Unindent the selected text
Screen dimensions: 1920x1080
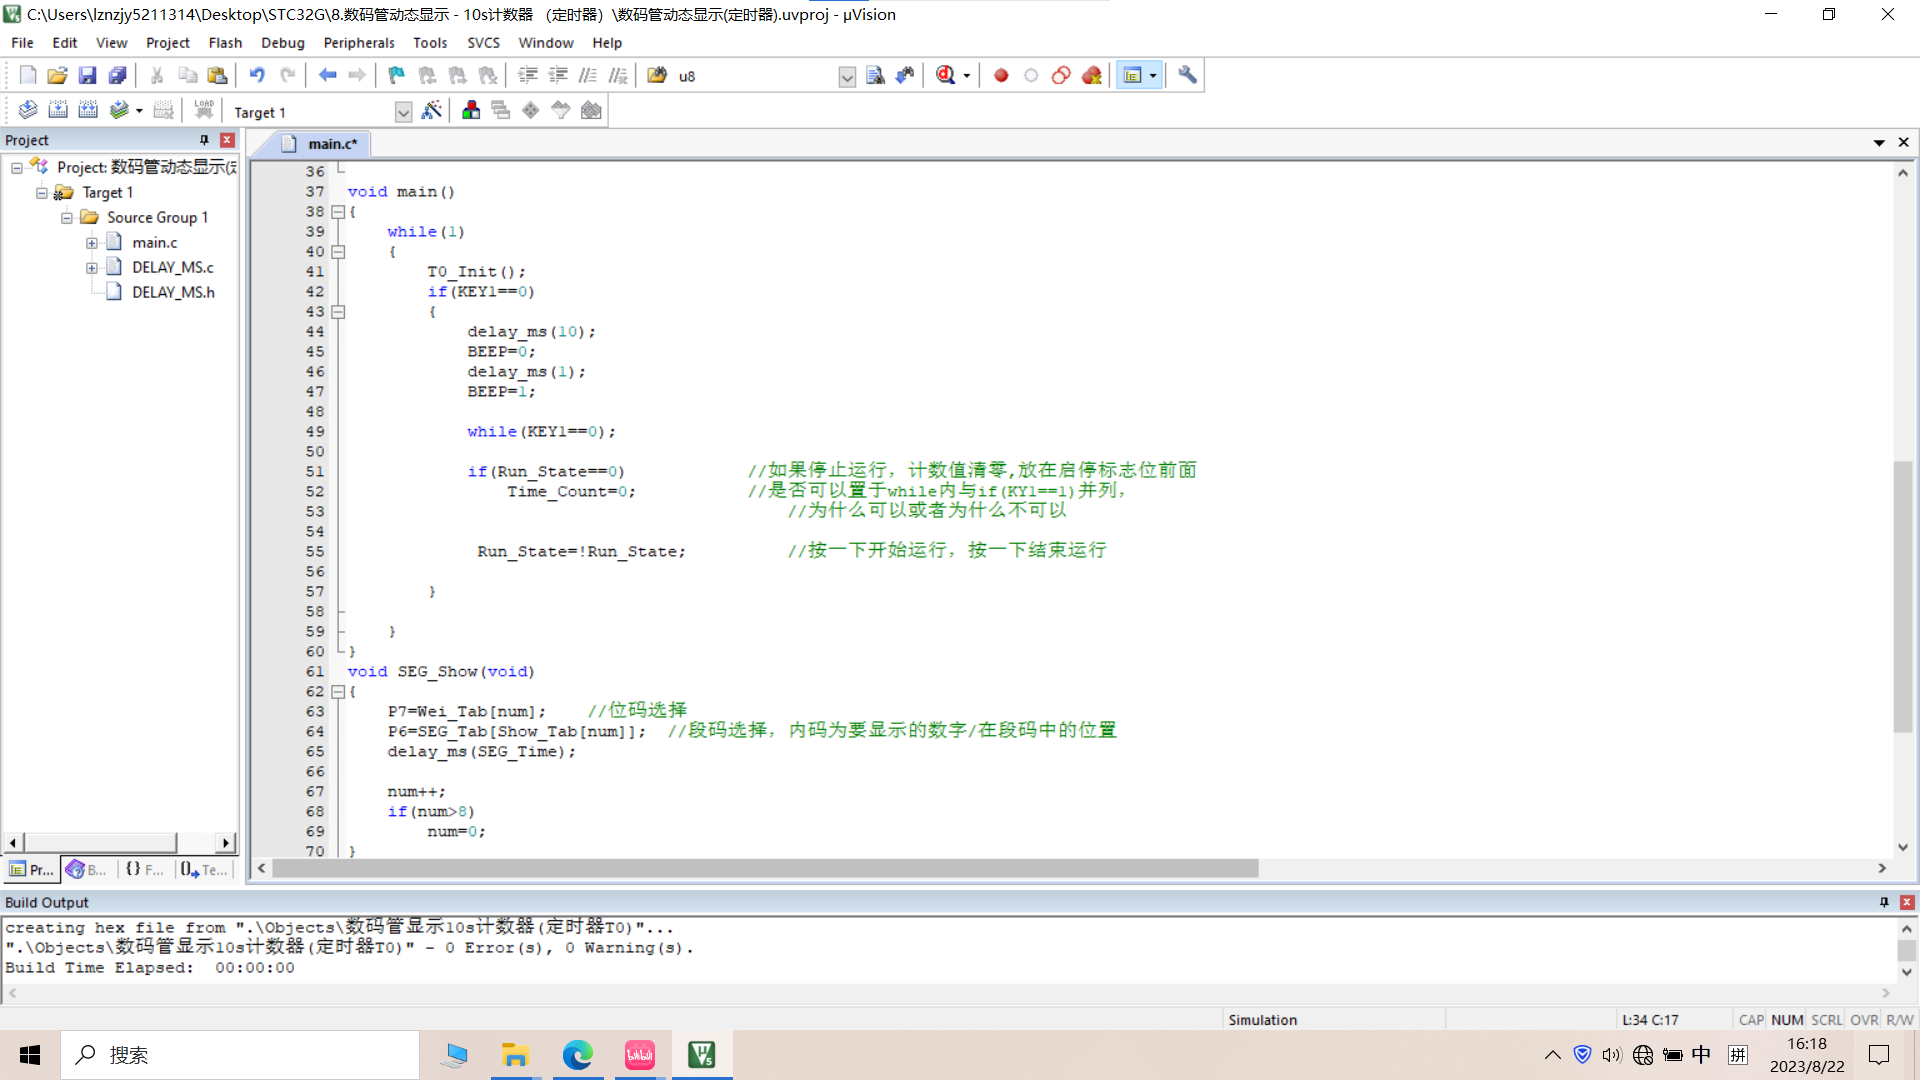tap(558, 75)
